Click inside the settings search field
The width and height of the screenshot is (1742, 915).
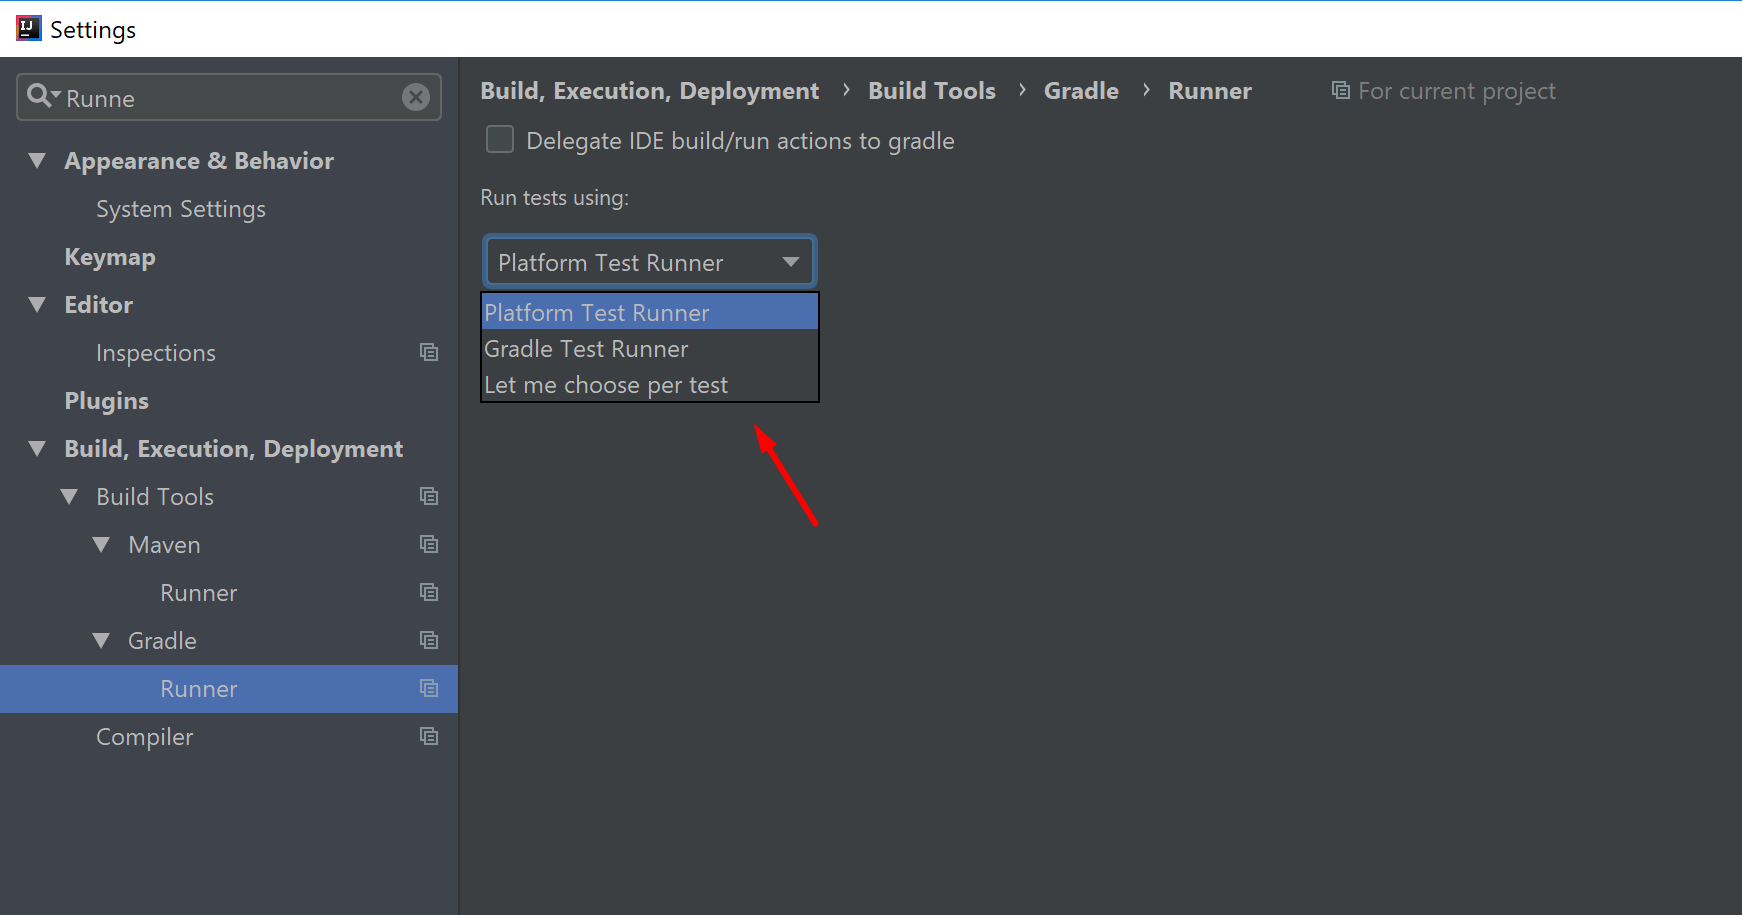click(200, 97)
